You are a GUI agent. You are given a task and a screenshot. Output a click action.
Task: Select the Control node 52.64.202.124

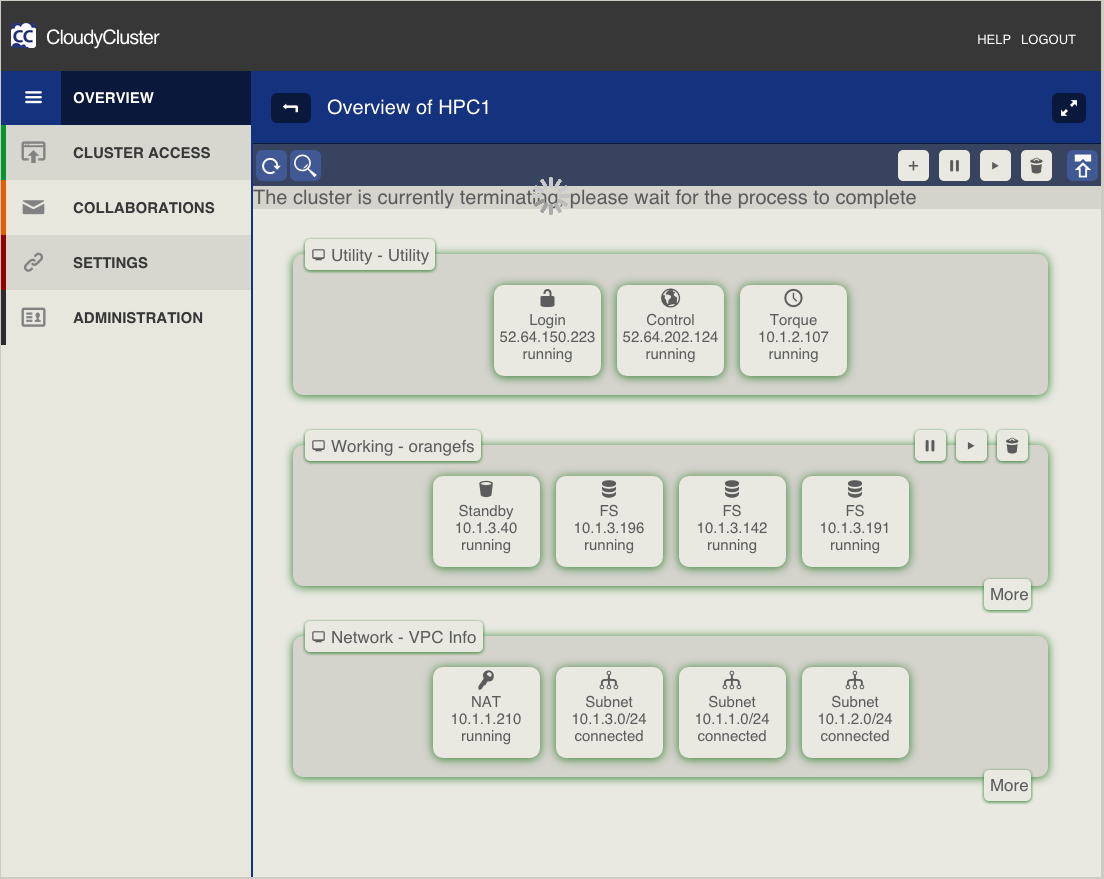tap(670, 330)
